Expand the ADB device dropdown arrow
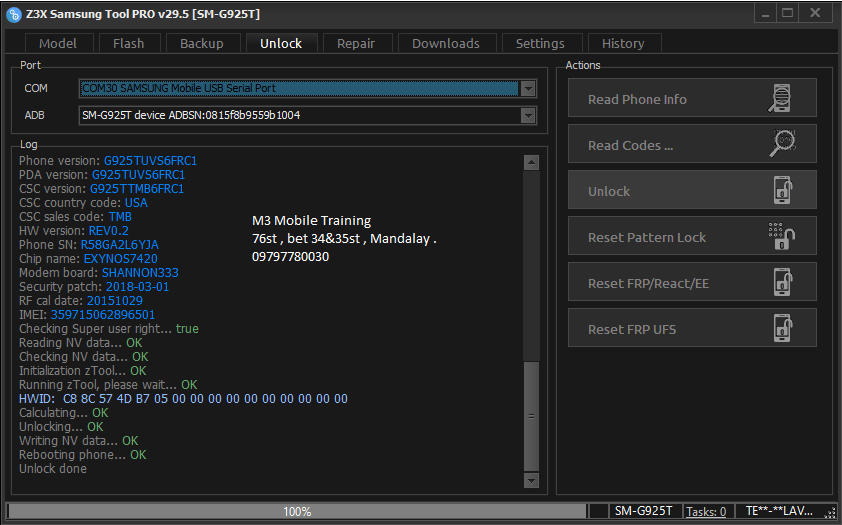 tap(528, 115)
